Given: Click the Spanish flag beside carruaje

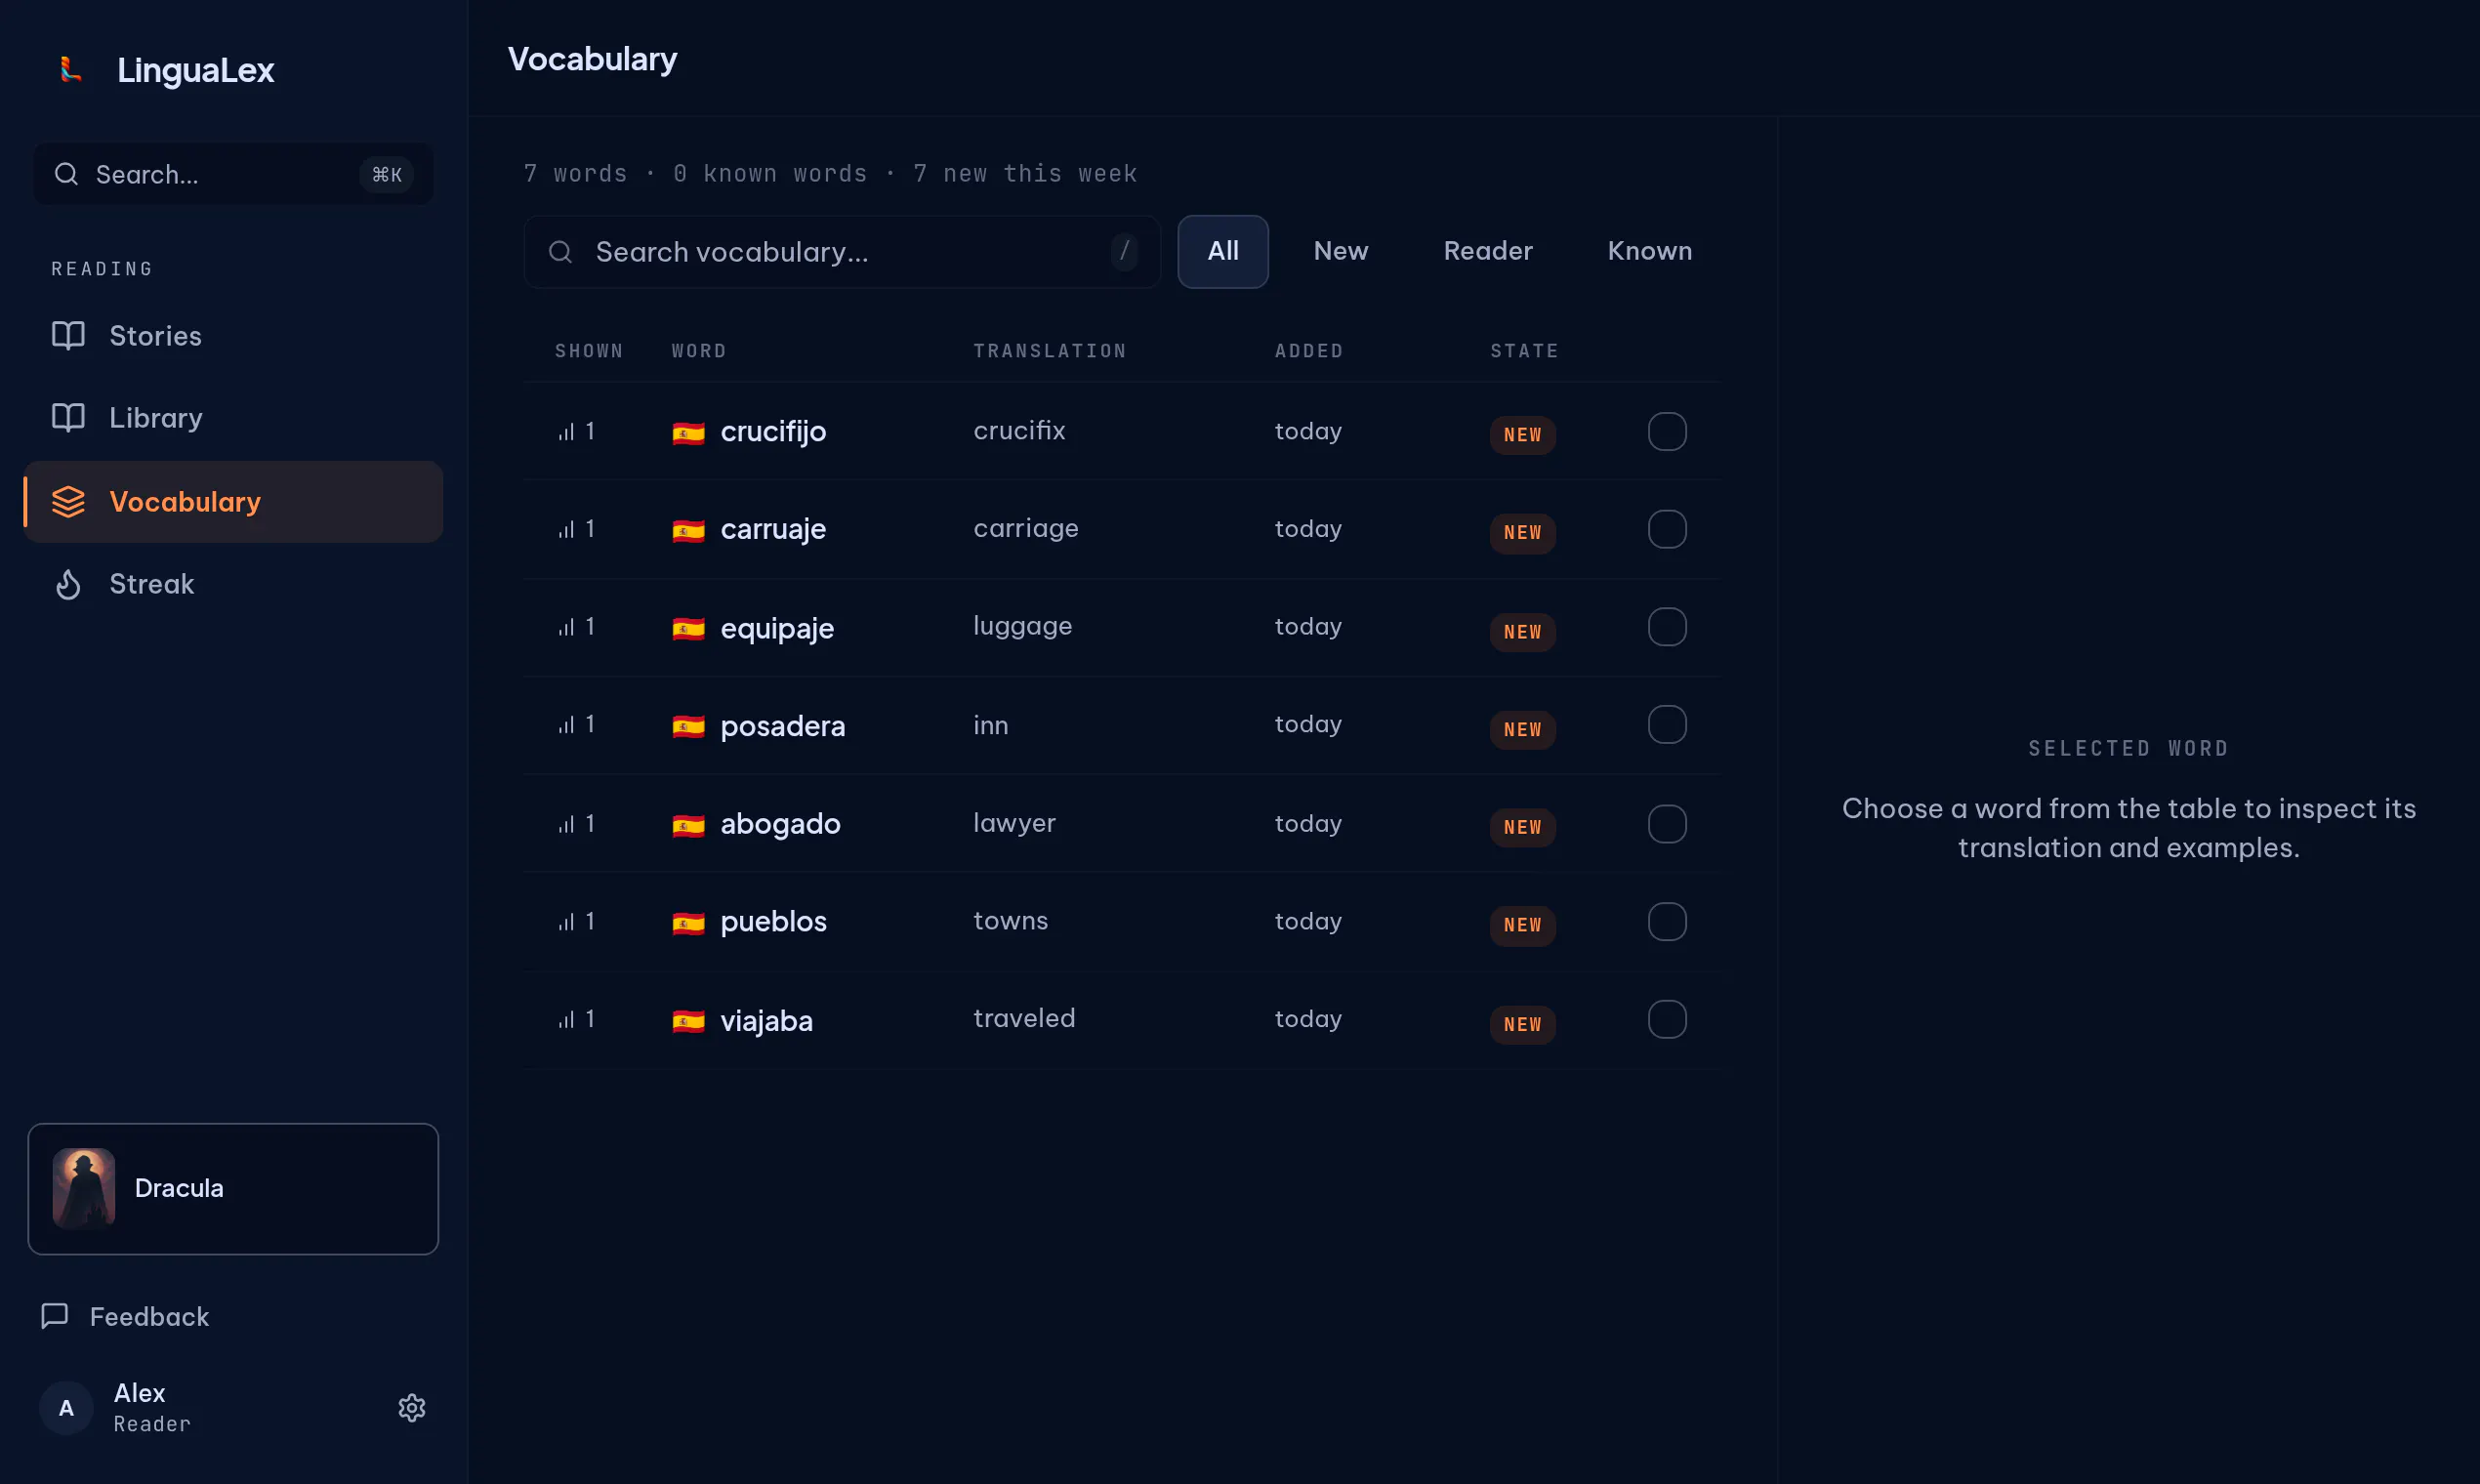Looking at the screenshot, I should click(688, 530).
